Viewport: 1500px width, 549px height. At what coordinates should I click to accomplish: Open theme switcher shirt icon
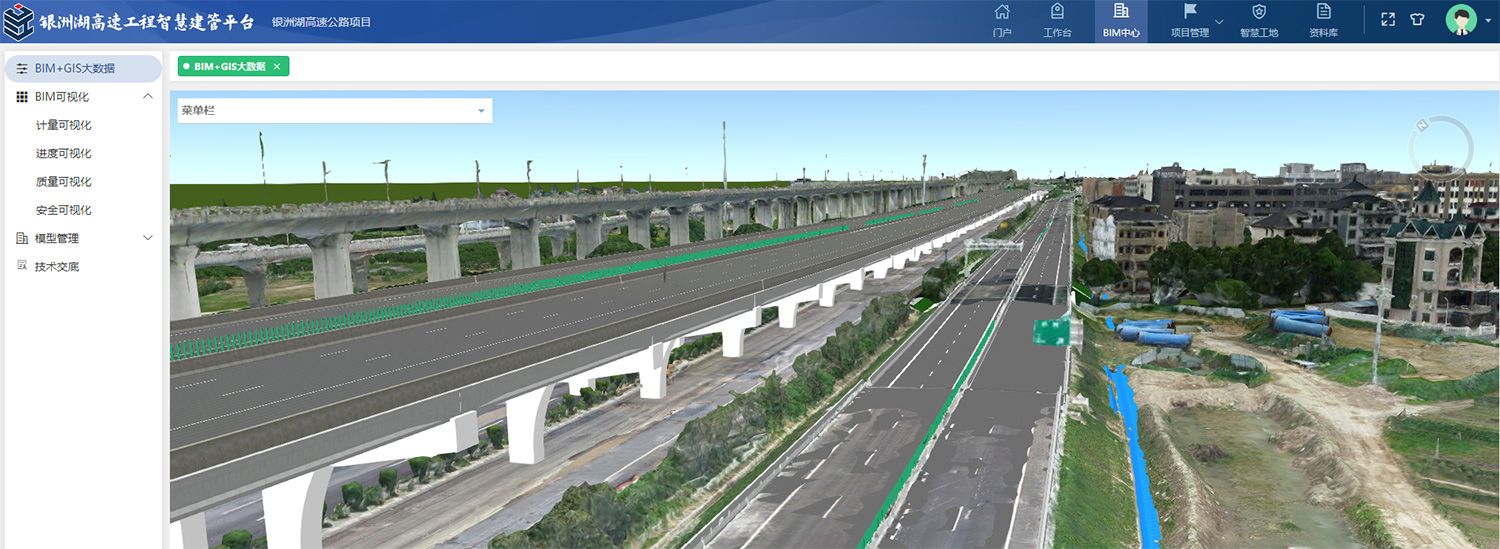coord(1417,19)
